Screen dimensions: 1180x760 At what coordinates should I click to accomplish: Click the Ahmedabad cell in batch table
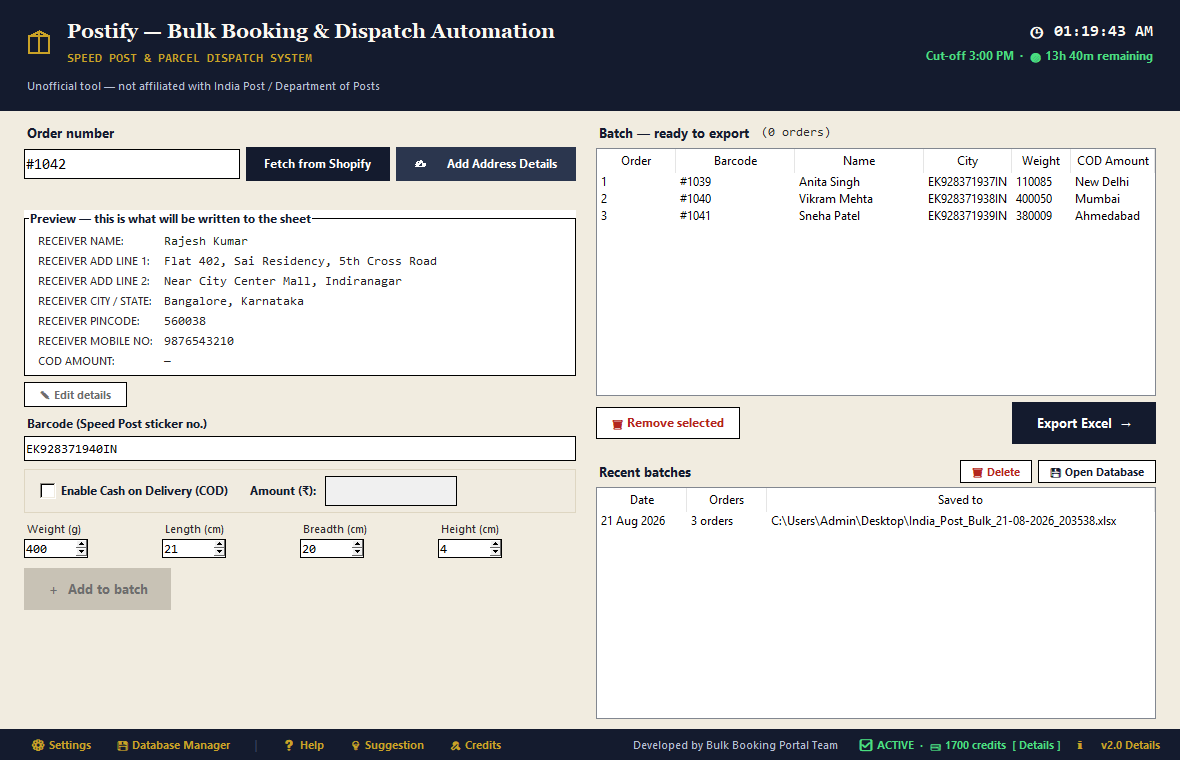tap(1107, 216)
